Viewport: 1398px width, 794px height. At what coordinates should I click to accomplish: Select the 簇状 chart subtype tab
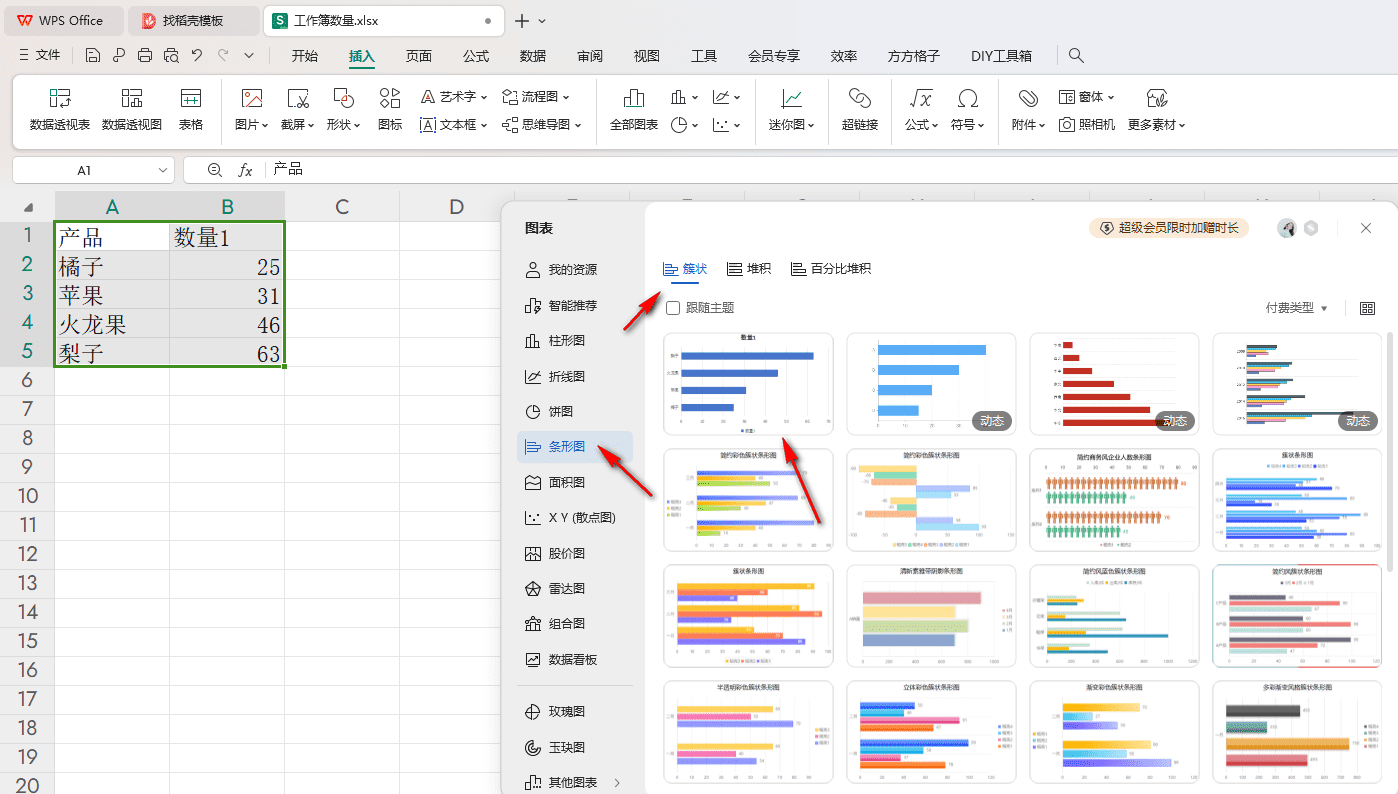click(x=685, y=269)
